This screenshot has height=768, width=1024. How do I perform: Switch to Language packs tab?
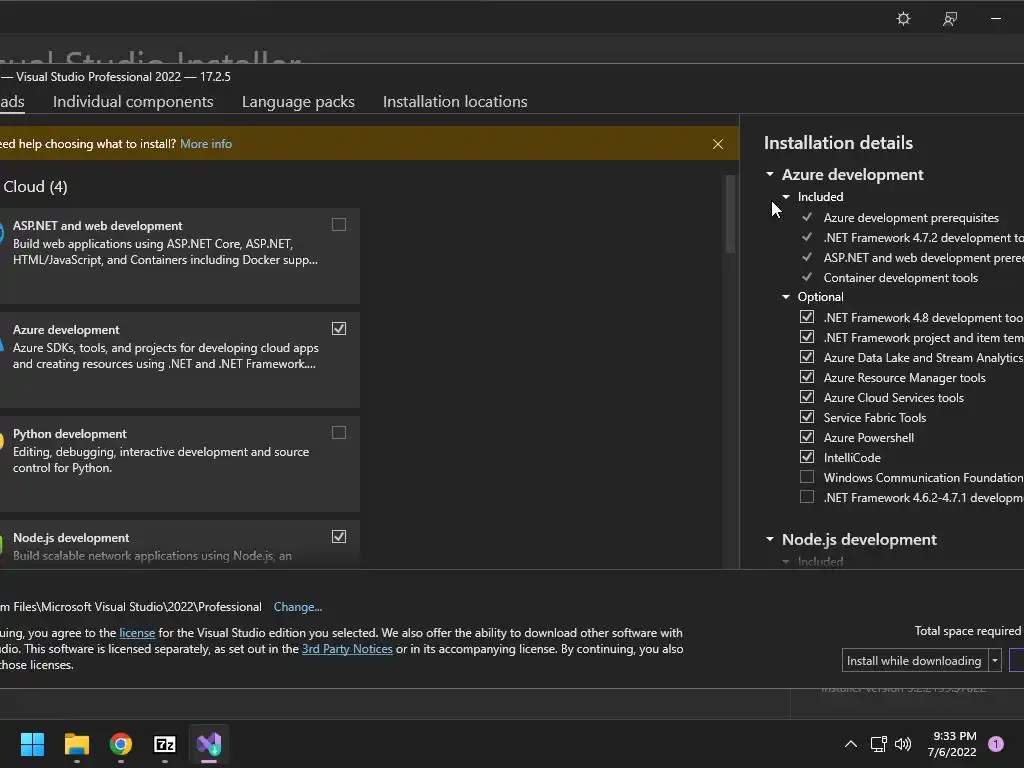point(298,102)
